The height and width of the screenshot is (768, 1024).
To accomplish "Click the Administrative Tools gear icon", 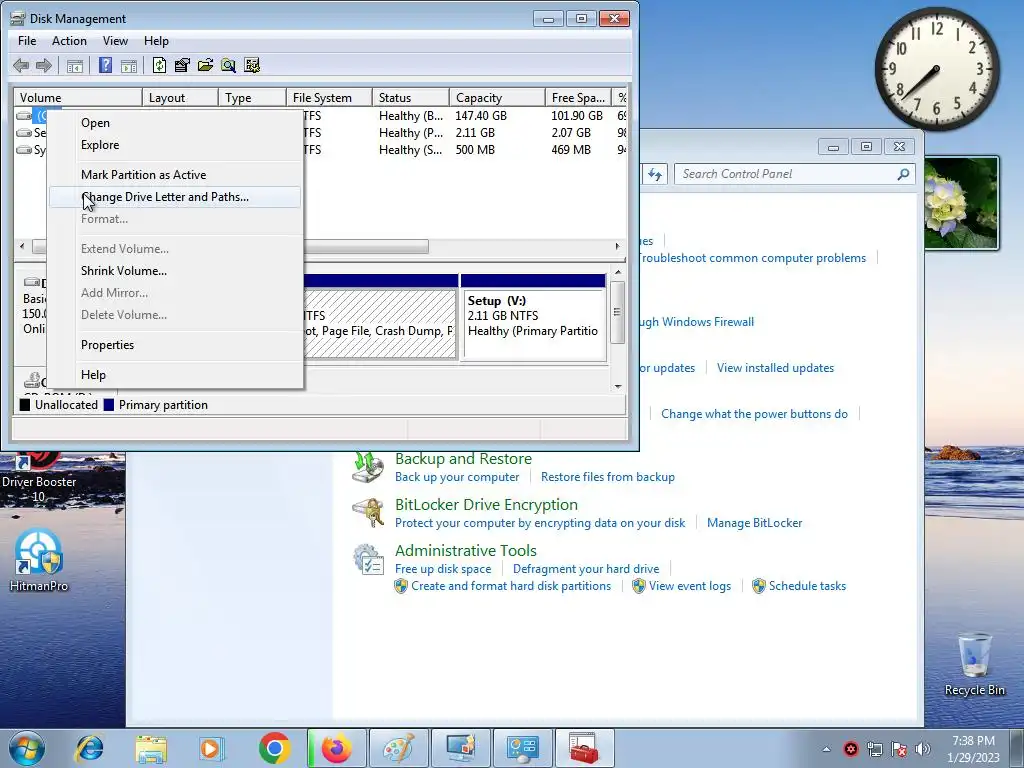I will [368, 560].
